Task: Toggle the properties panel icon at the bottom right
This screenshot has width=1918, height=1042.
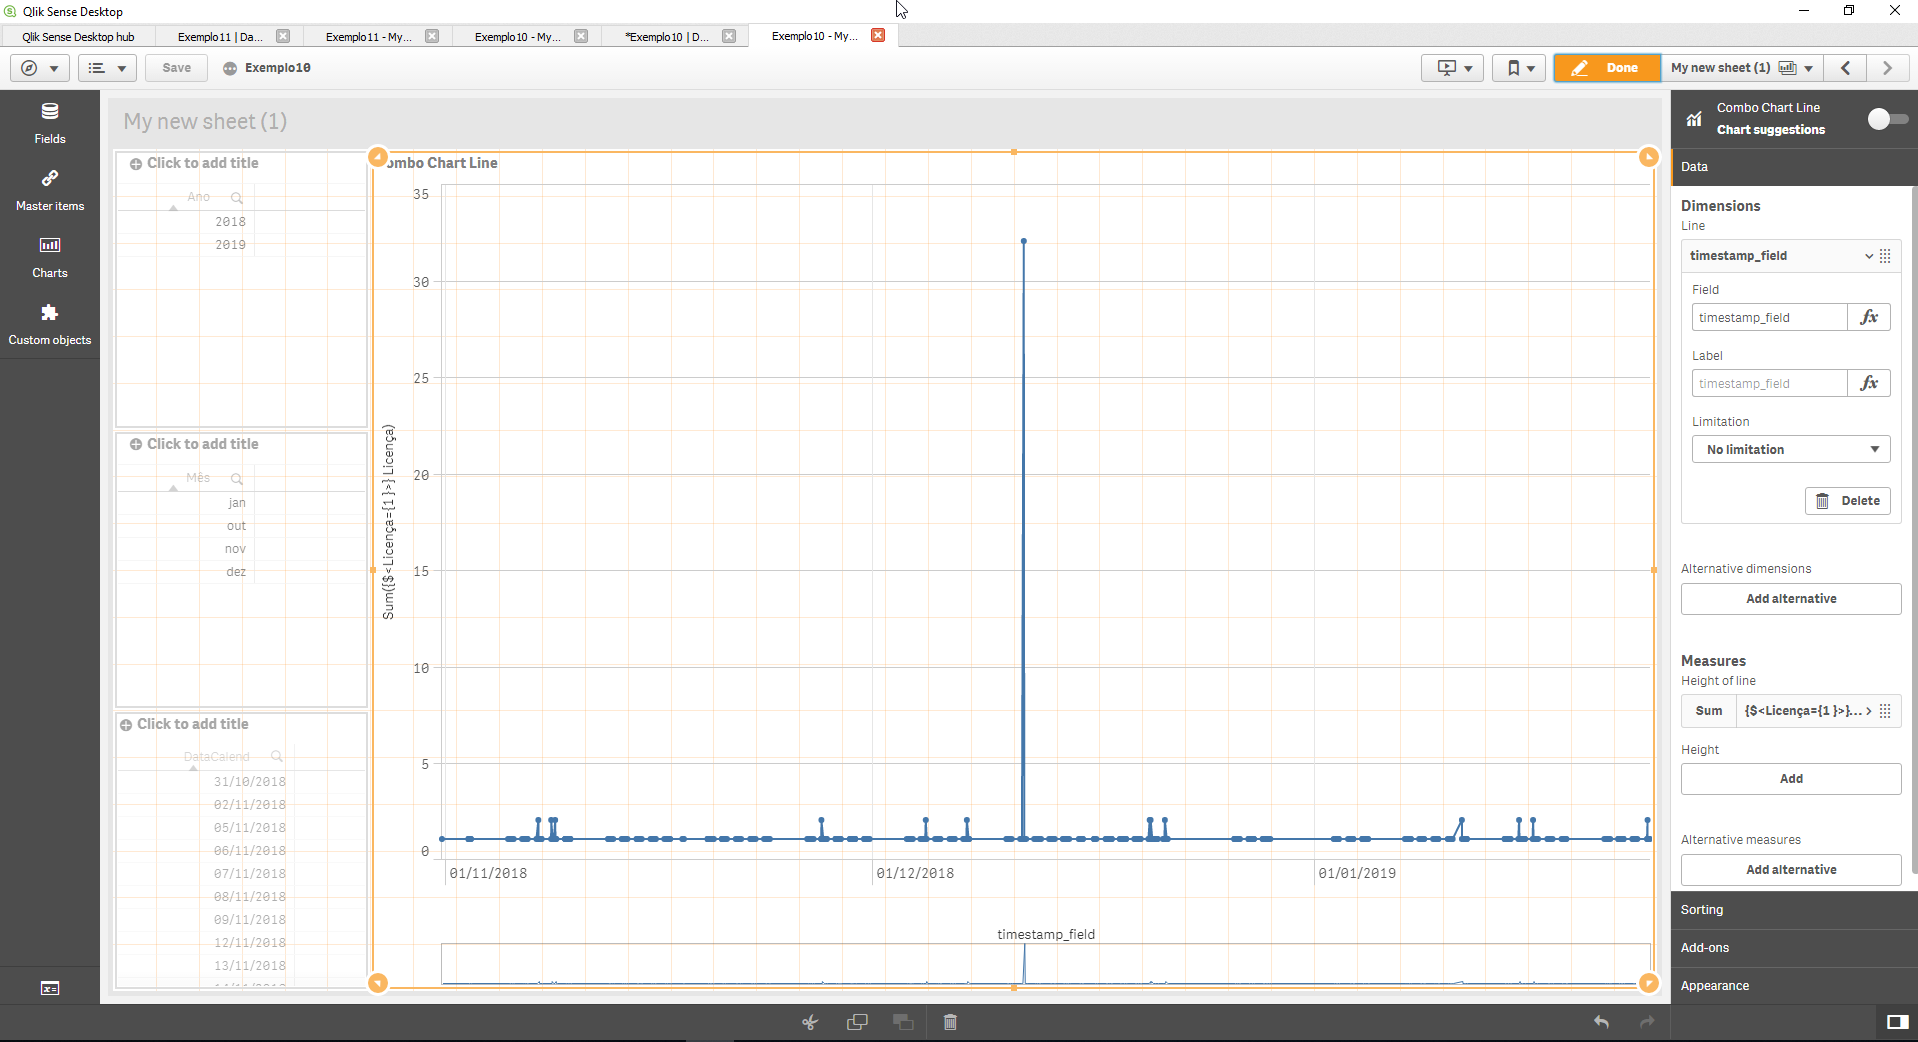Action: (1897, 1021)
